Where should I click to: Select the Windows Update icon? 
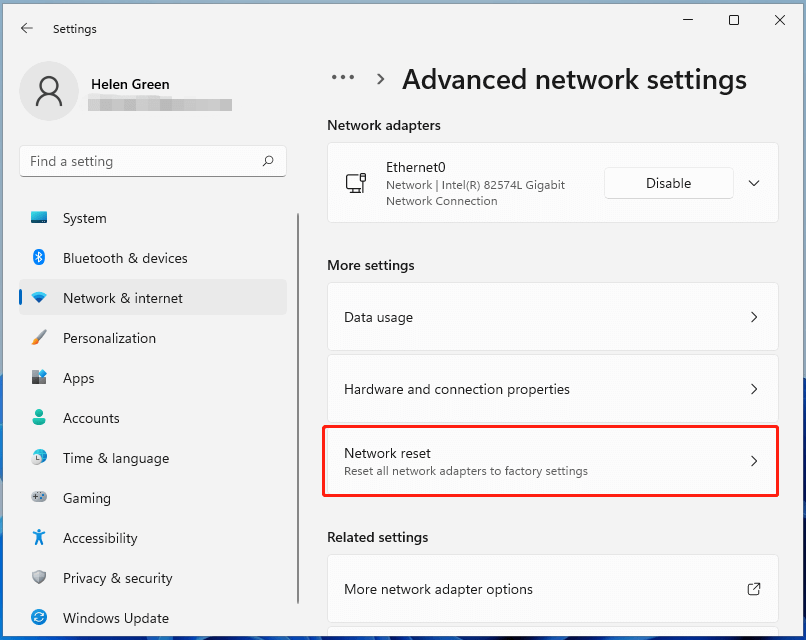click(x=38, y=618)
